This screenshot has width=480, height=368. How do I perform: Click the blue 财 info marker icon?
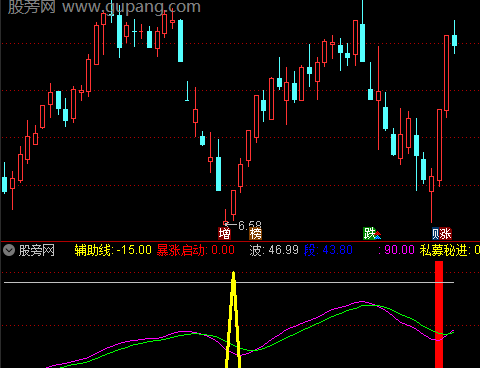[436, 233]
